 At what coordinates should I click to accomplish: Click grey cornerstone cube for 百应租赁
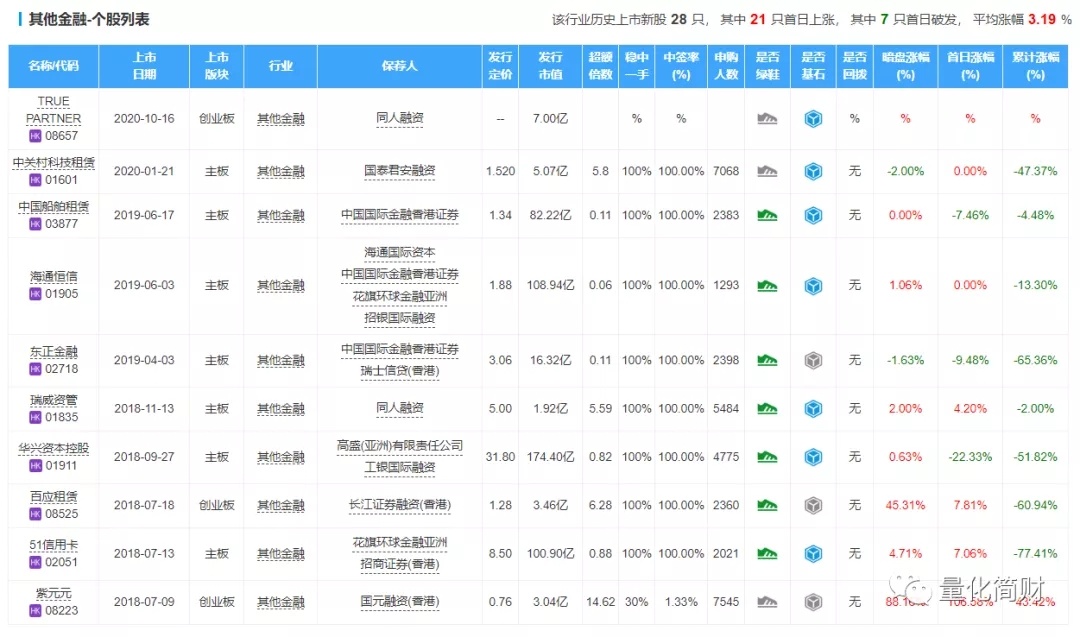coord(813,505)
